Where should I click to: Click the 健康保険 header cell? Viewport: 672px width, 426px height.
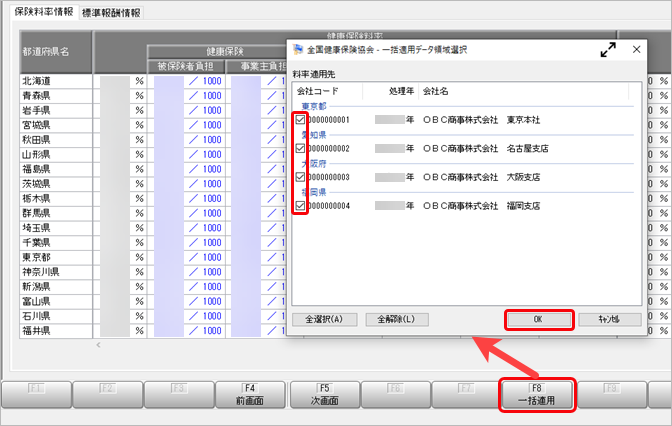click(217, 52)
